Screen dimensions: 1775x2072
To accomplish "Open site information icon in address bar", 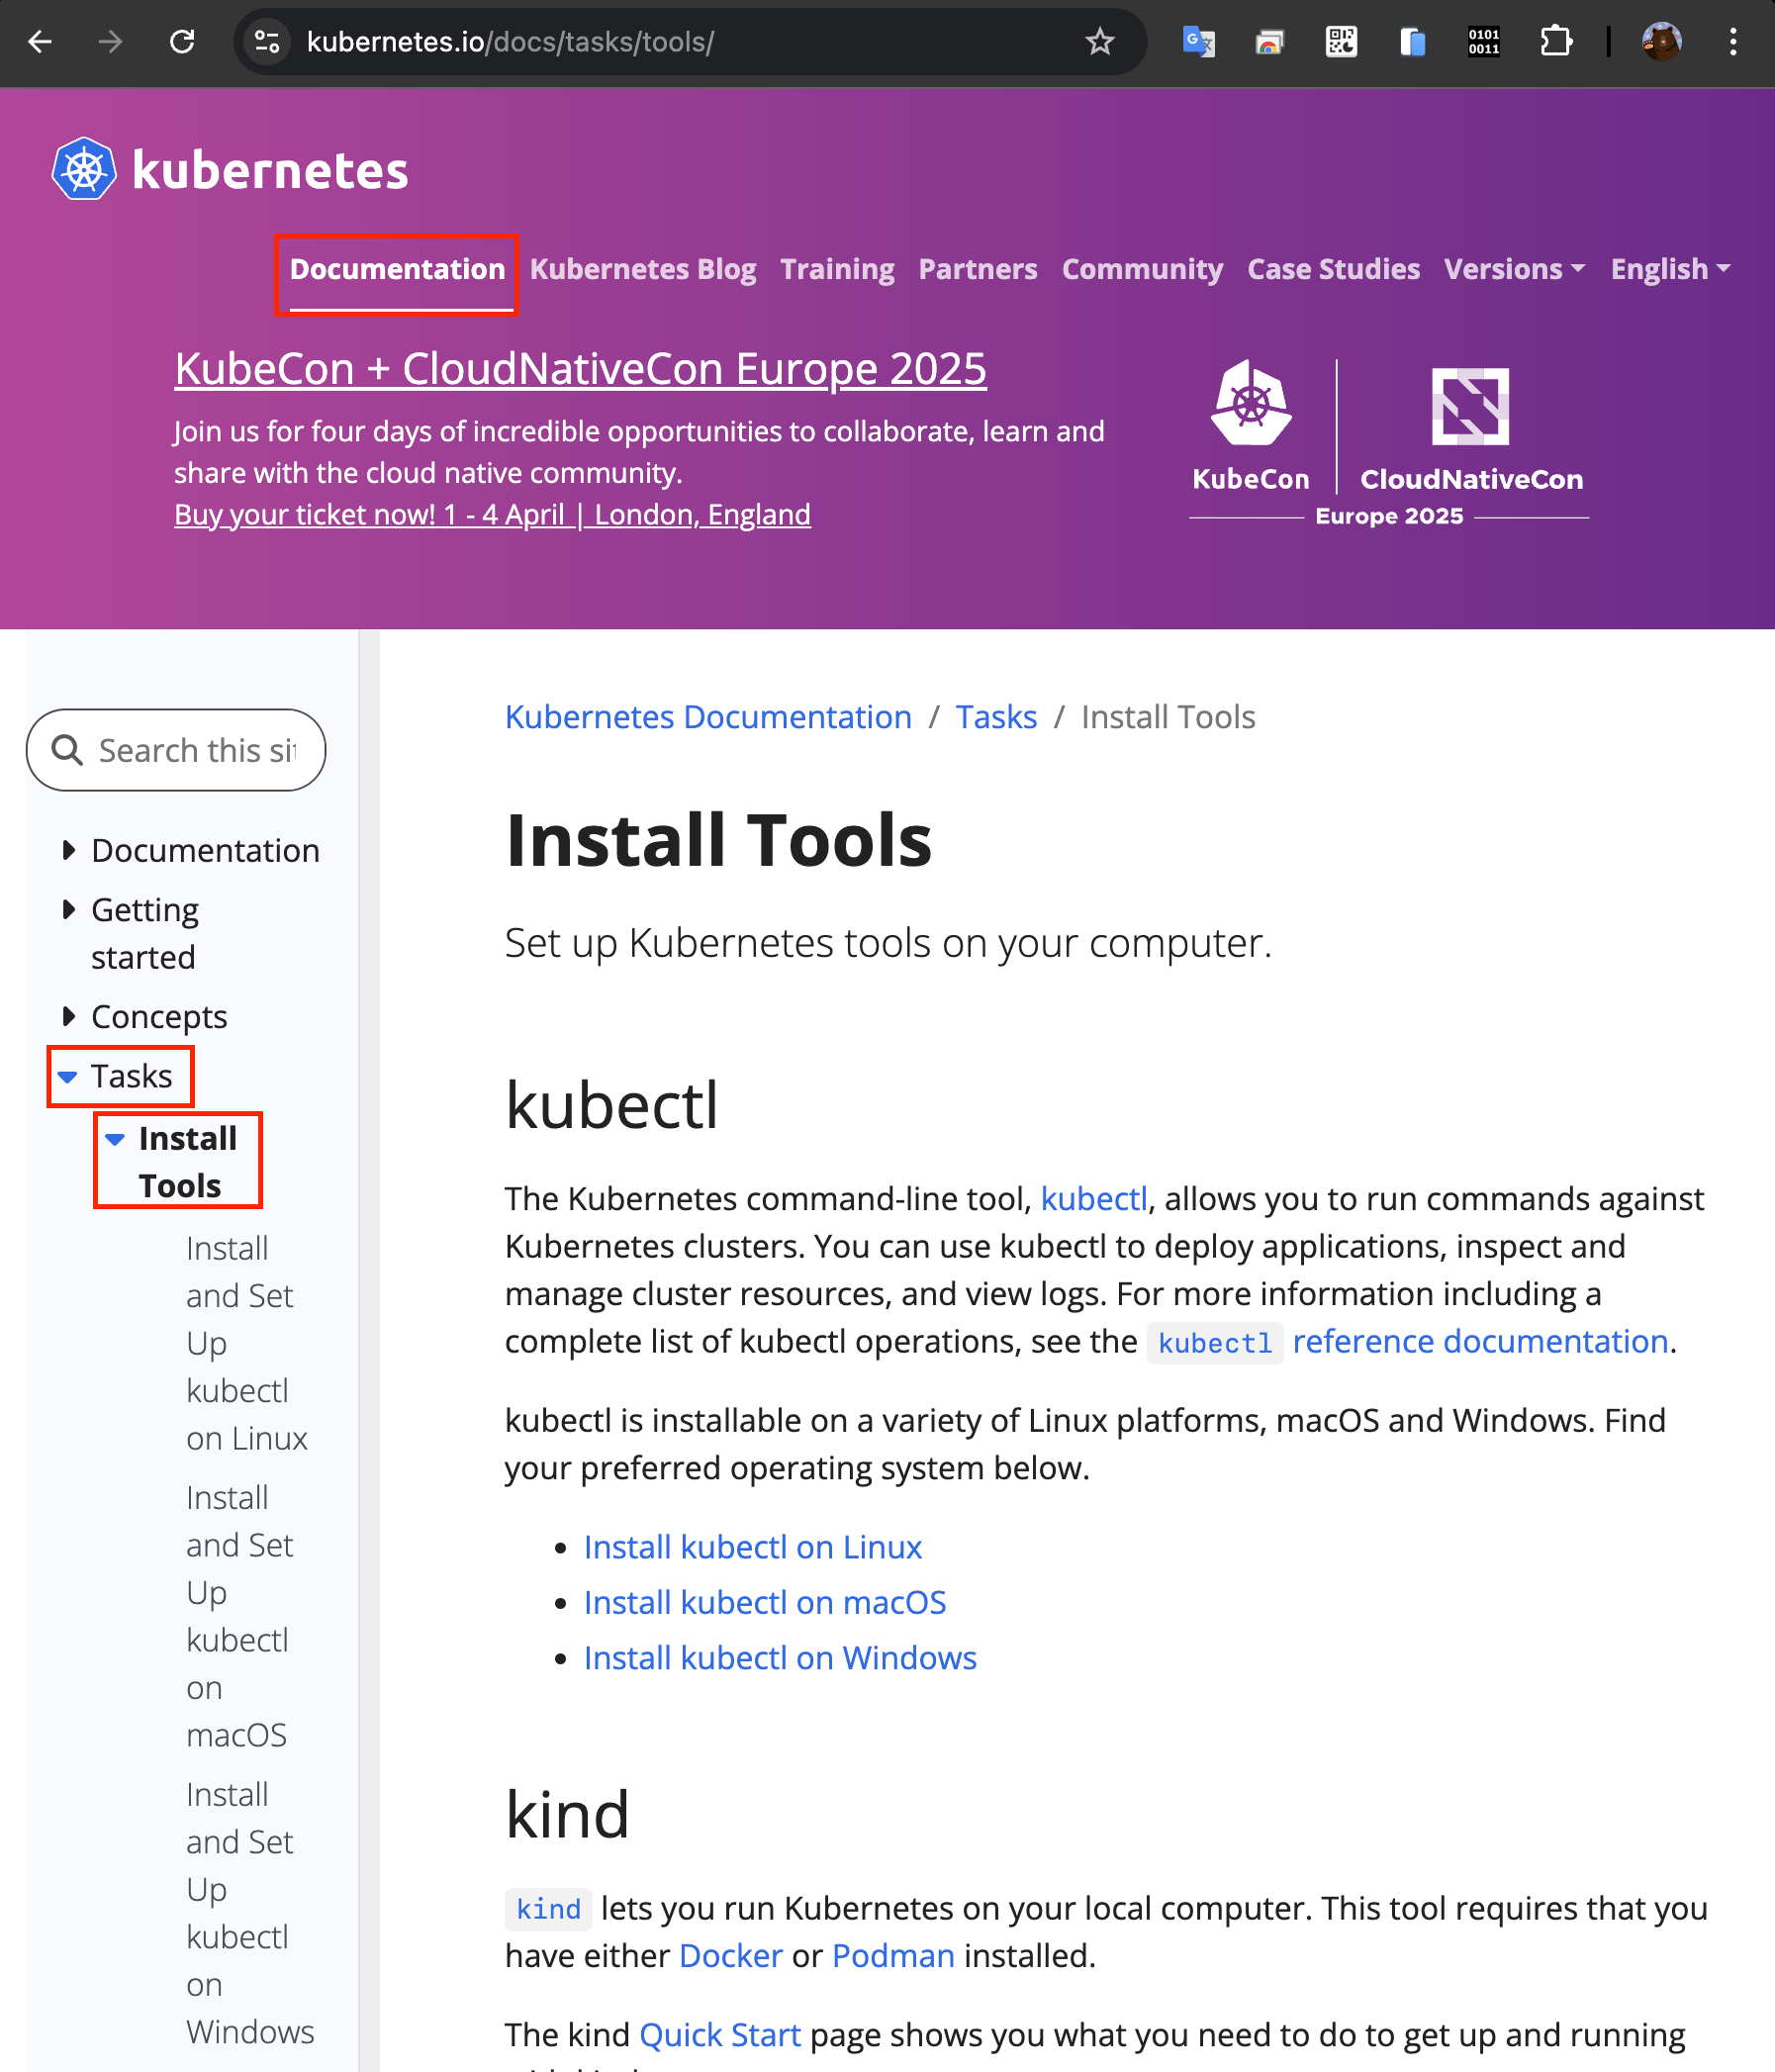I will click(x=267, y=42).
